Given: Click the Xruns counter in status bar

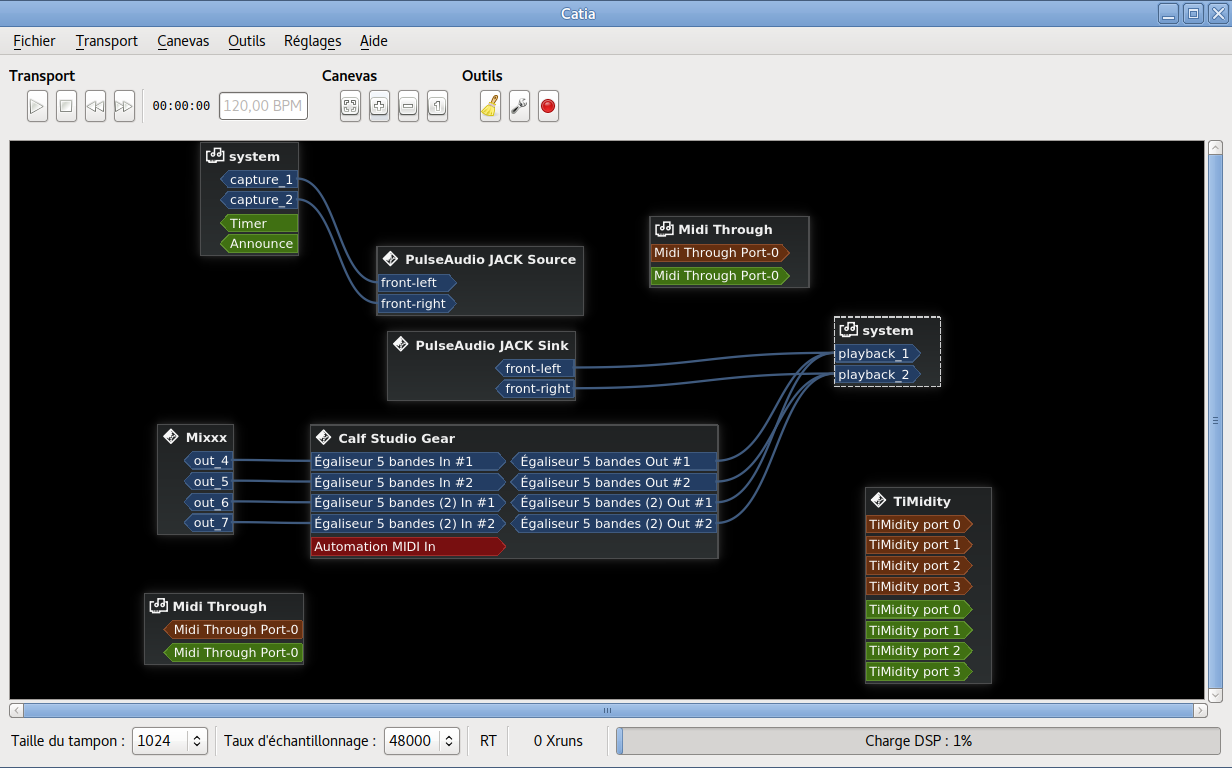Looking at the screenshot, I should (x=558, y=741).
